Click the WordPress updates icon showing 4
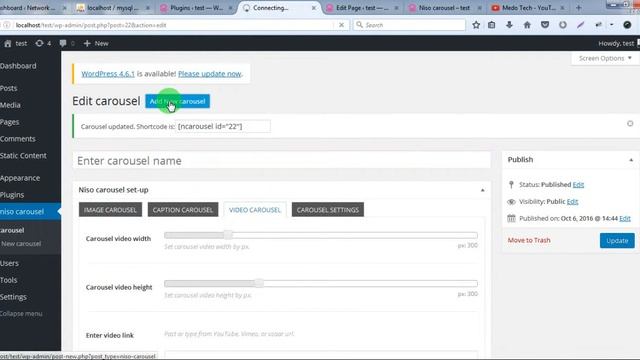The height and width of the screenshot is (360, 640). coord(43,43)
